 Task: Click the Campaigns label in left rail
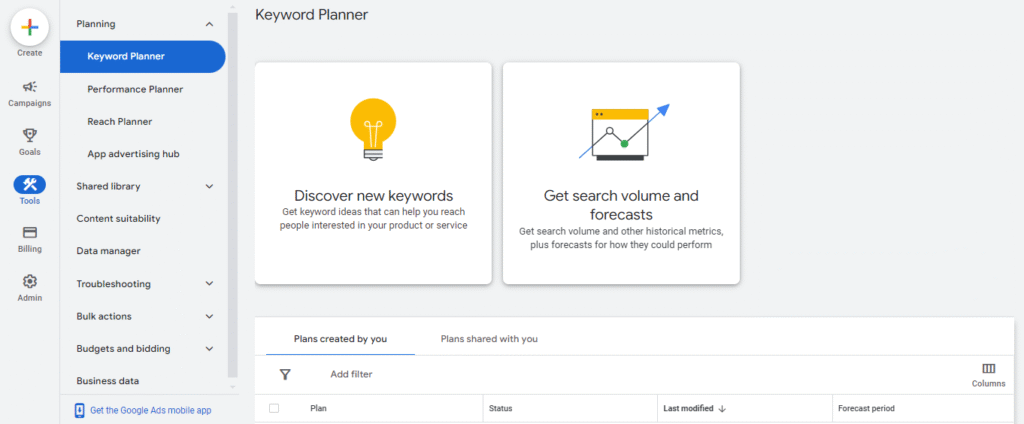(29, 103)
